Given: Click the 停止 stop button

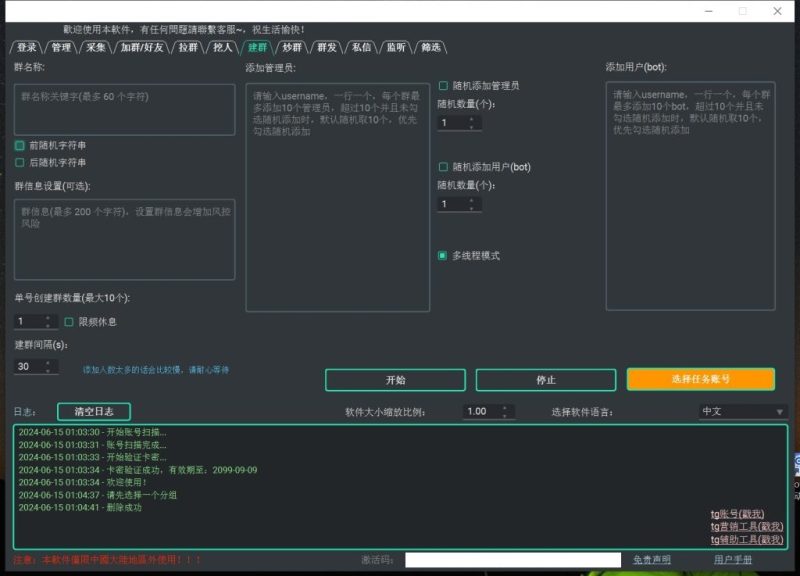Looking at the screenshot, I should (x=548, y=380).
